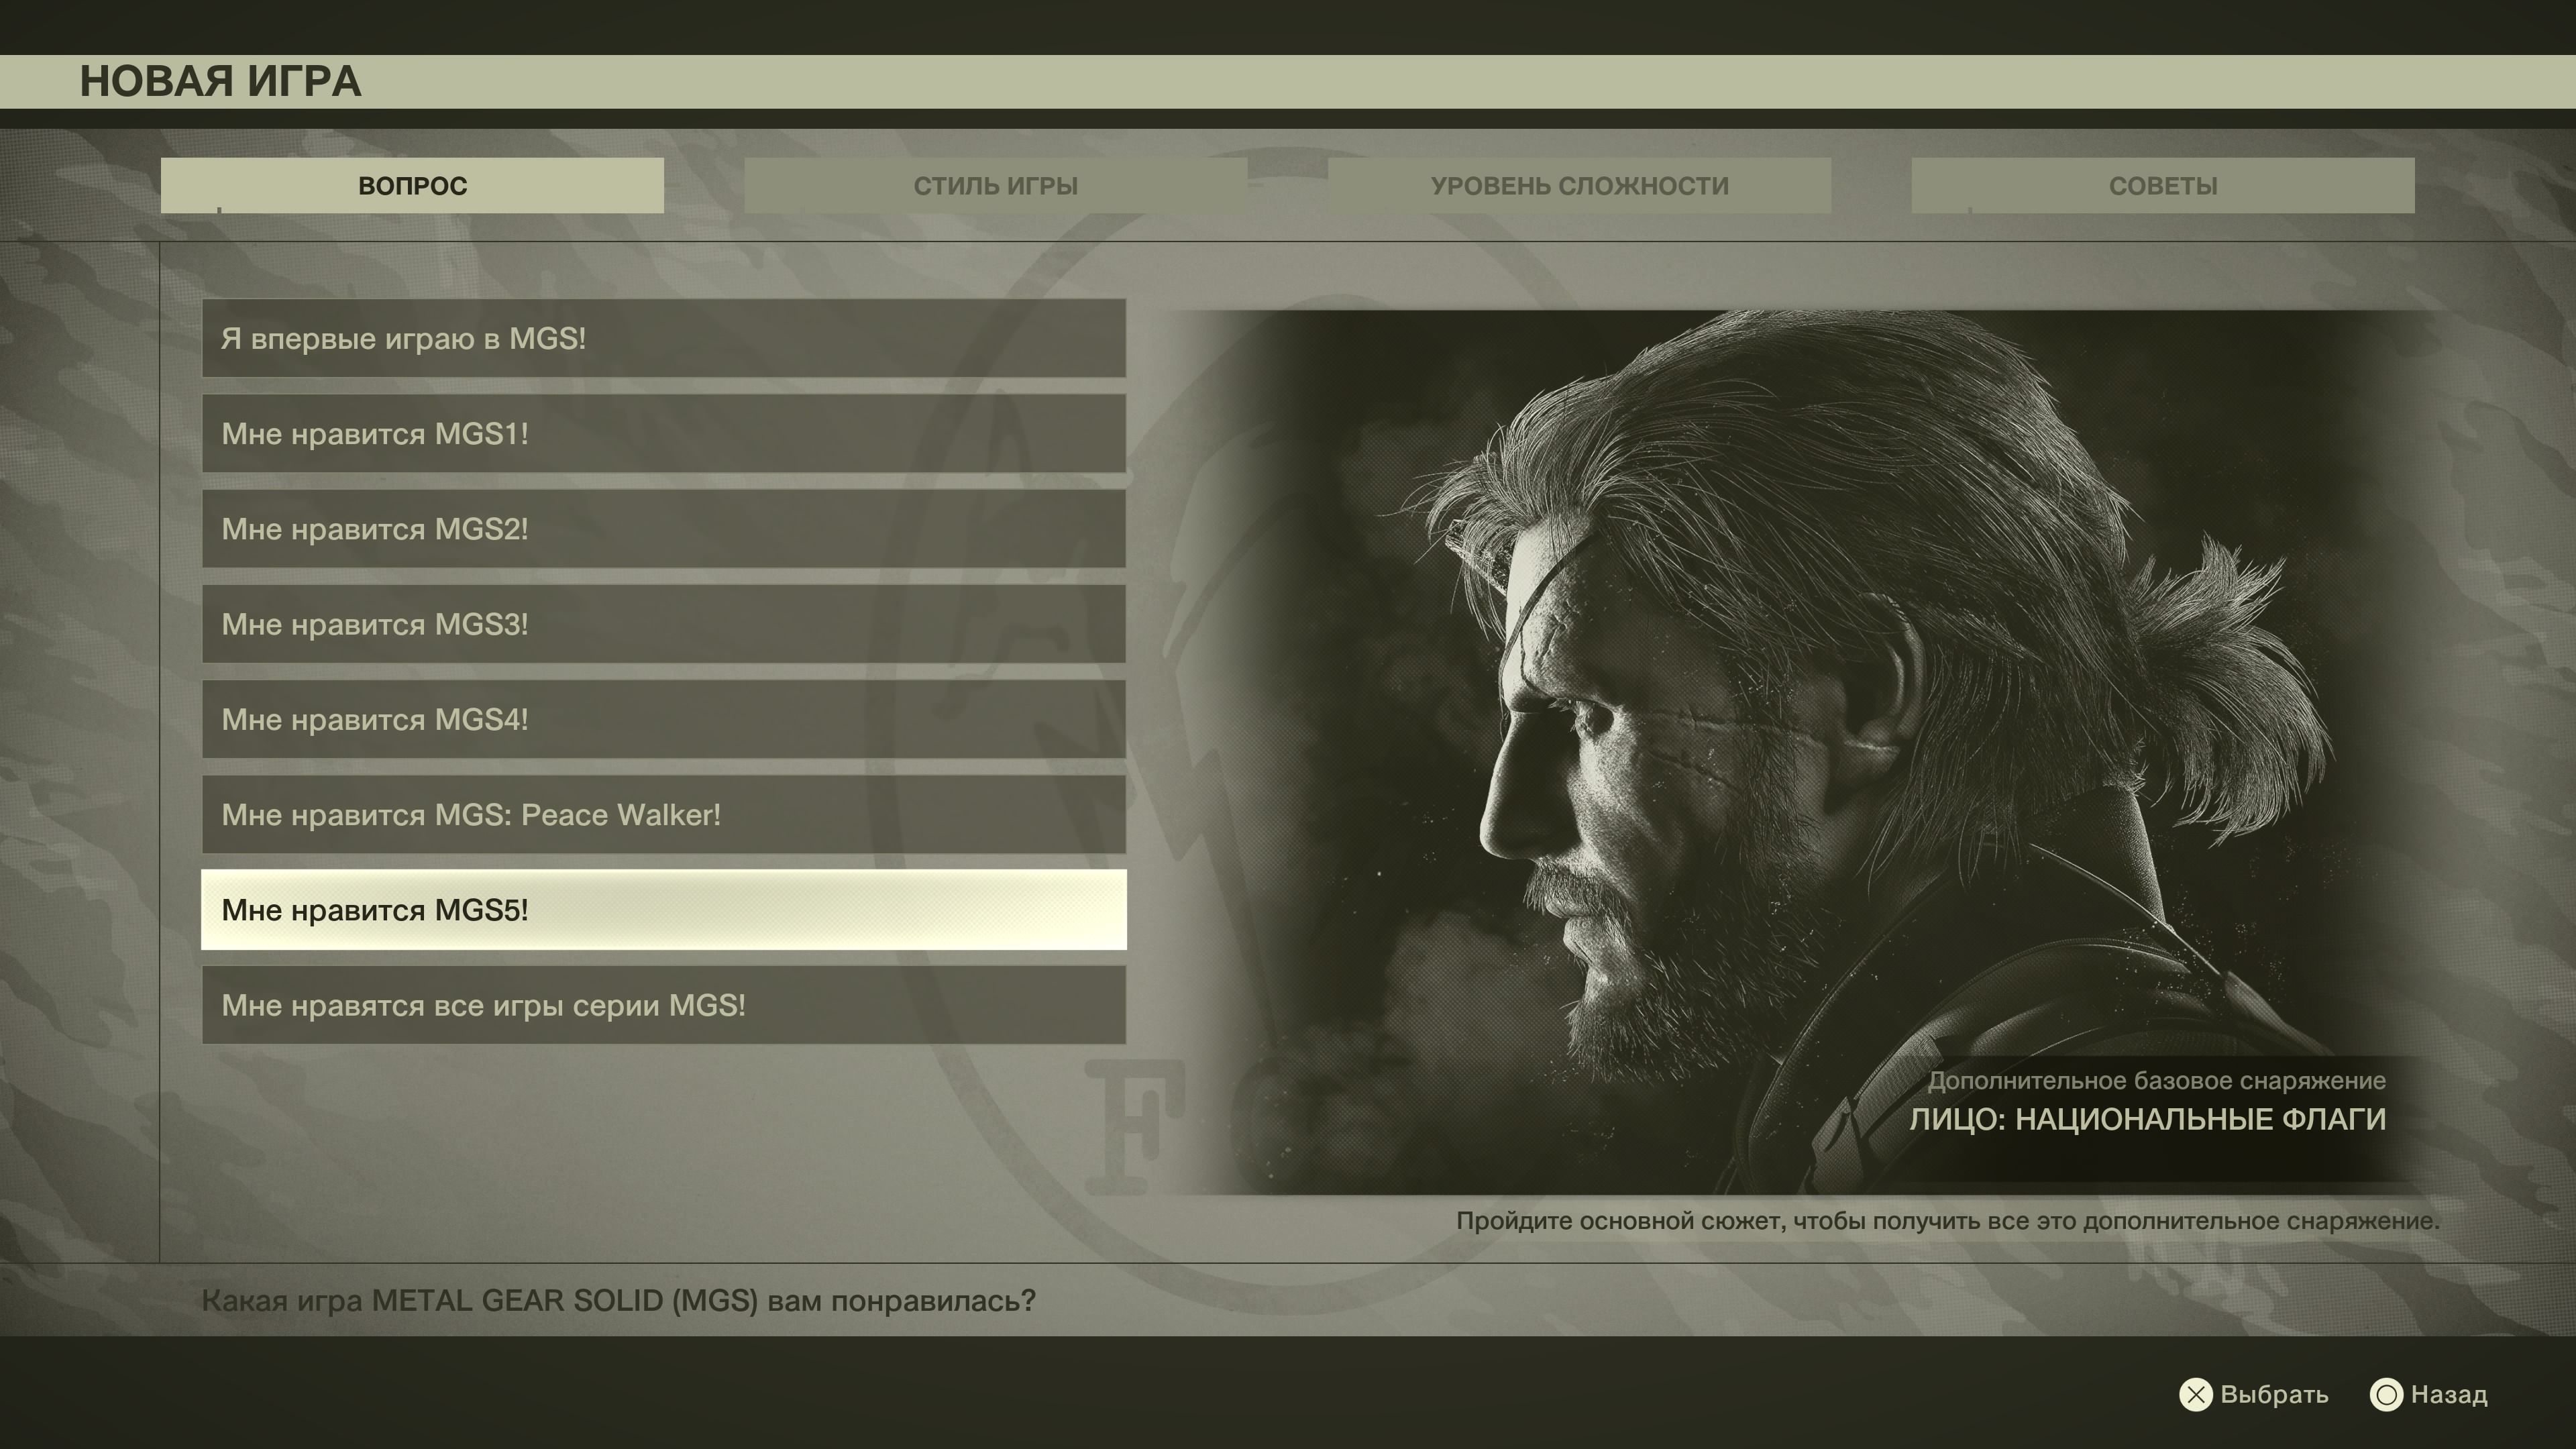Choose 'Мне нравится MGS1!' answer
Viewport: 2576px width, 1449px height.
664,433
